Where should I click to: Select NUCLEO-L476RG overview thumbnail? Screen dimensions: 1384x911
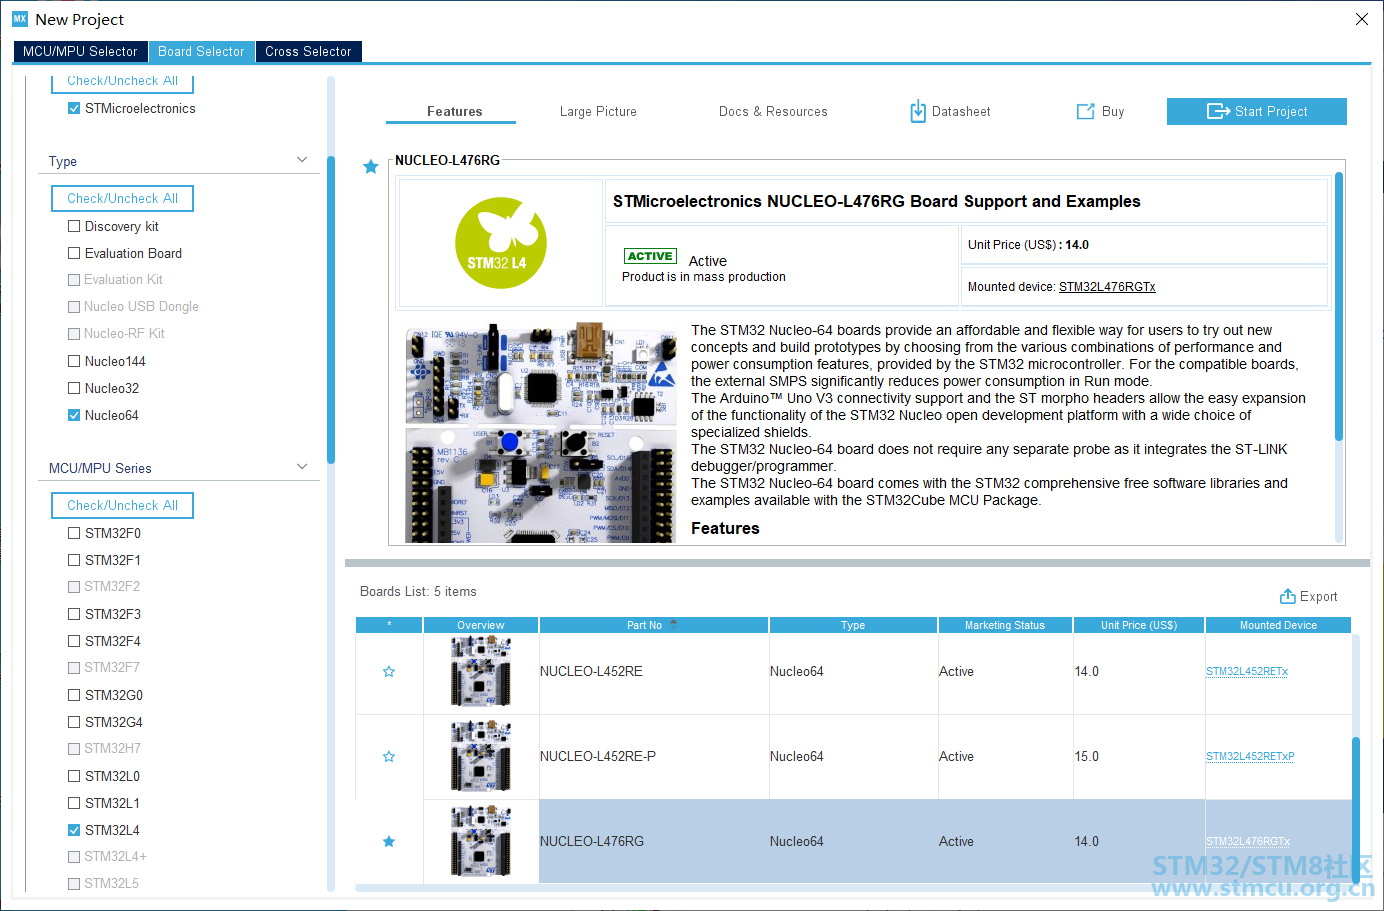point(481,842)
